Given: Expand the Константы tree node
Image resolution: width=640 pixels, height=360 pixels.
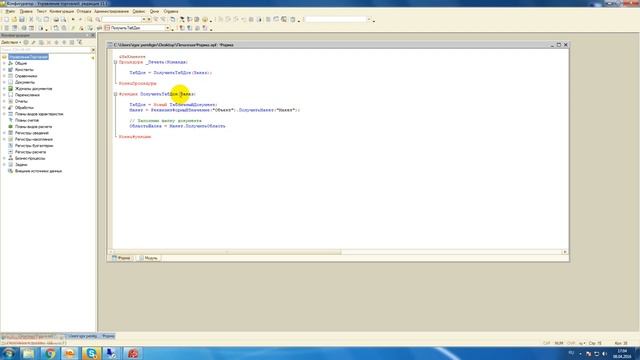Looking at the screenshot, I should (4, 70).
